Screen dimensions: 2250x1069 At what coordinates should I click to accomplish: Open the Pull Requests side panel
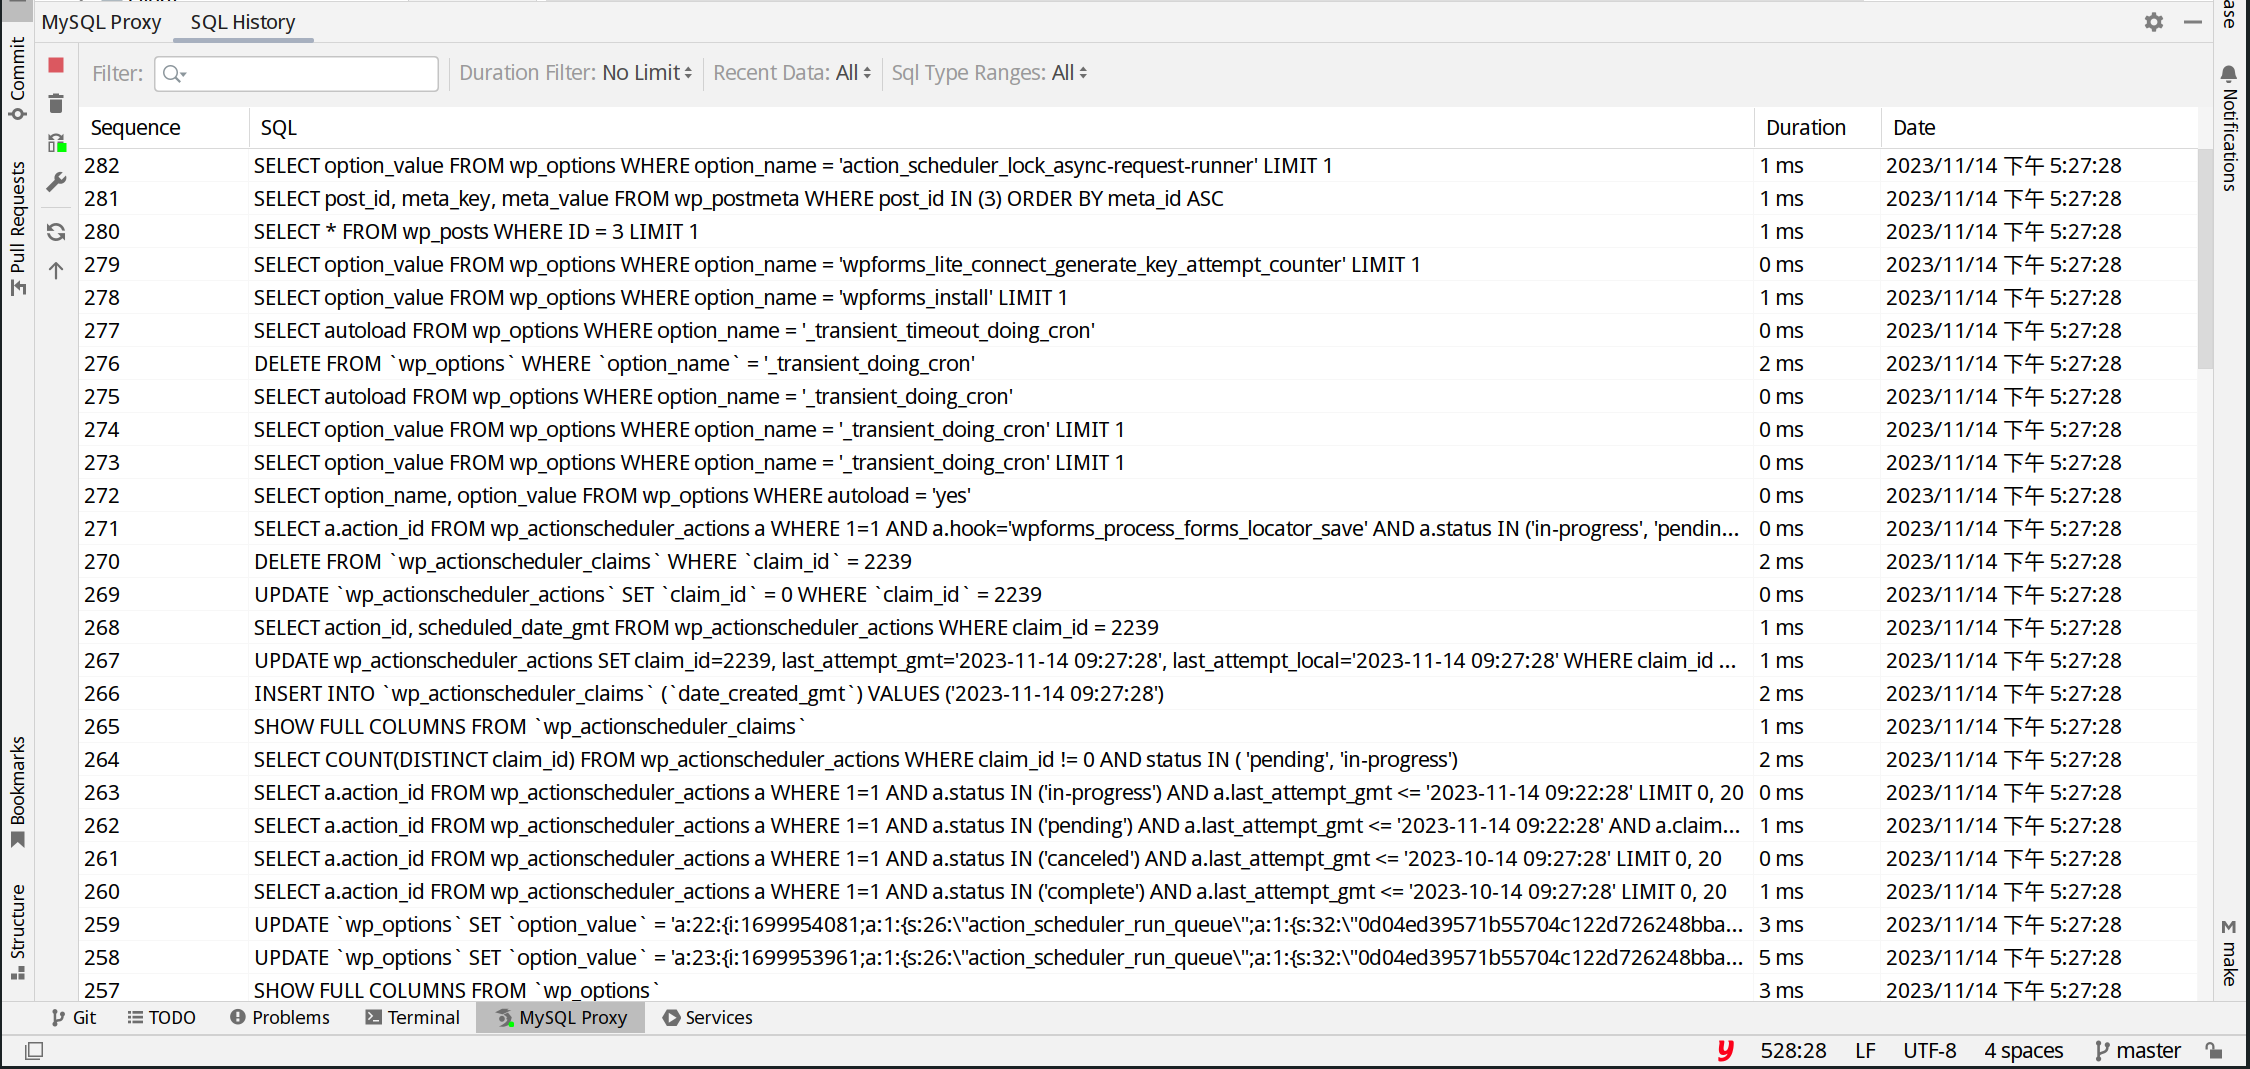(18, 229)
